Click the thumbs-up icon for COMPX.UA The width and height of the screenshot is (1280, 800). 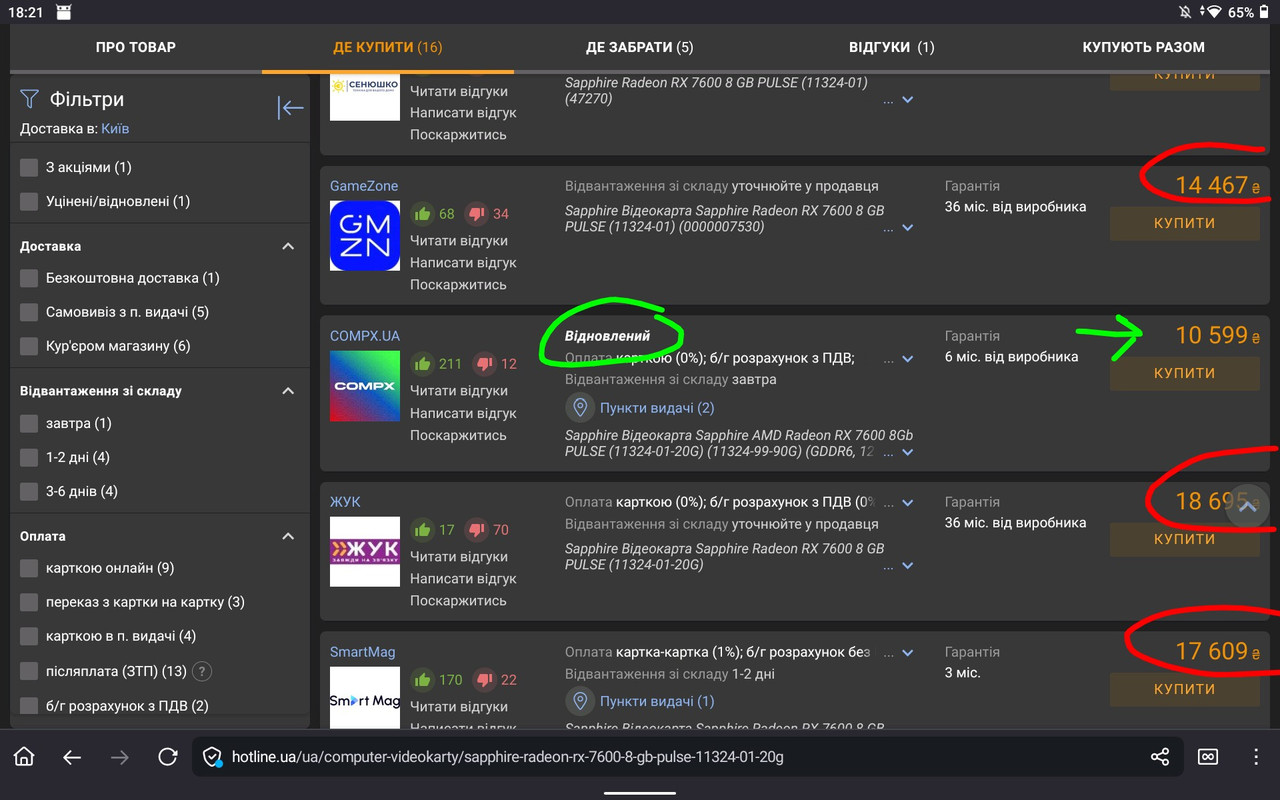pos(422,363)
